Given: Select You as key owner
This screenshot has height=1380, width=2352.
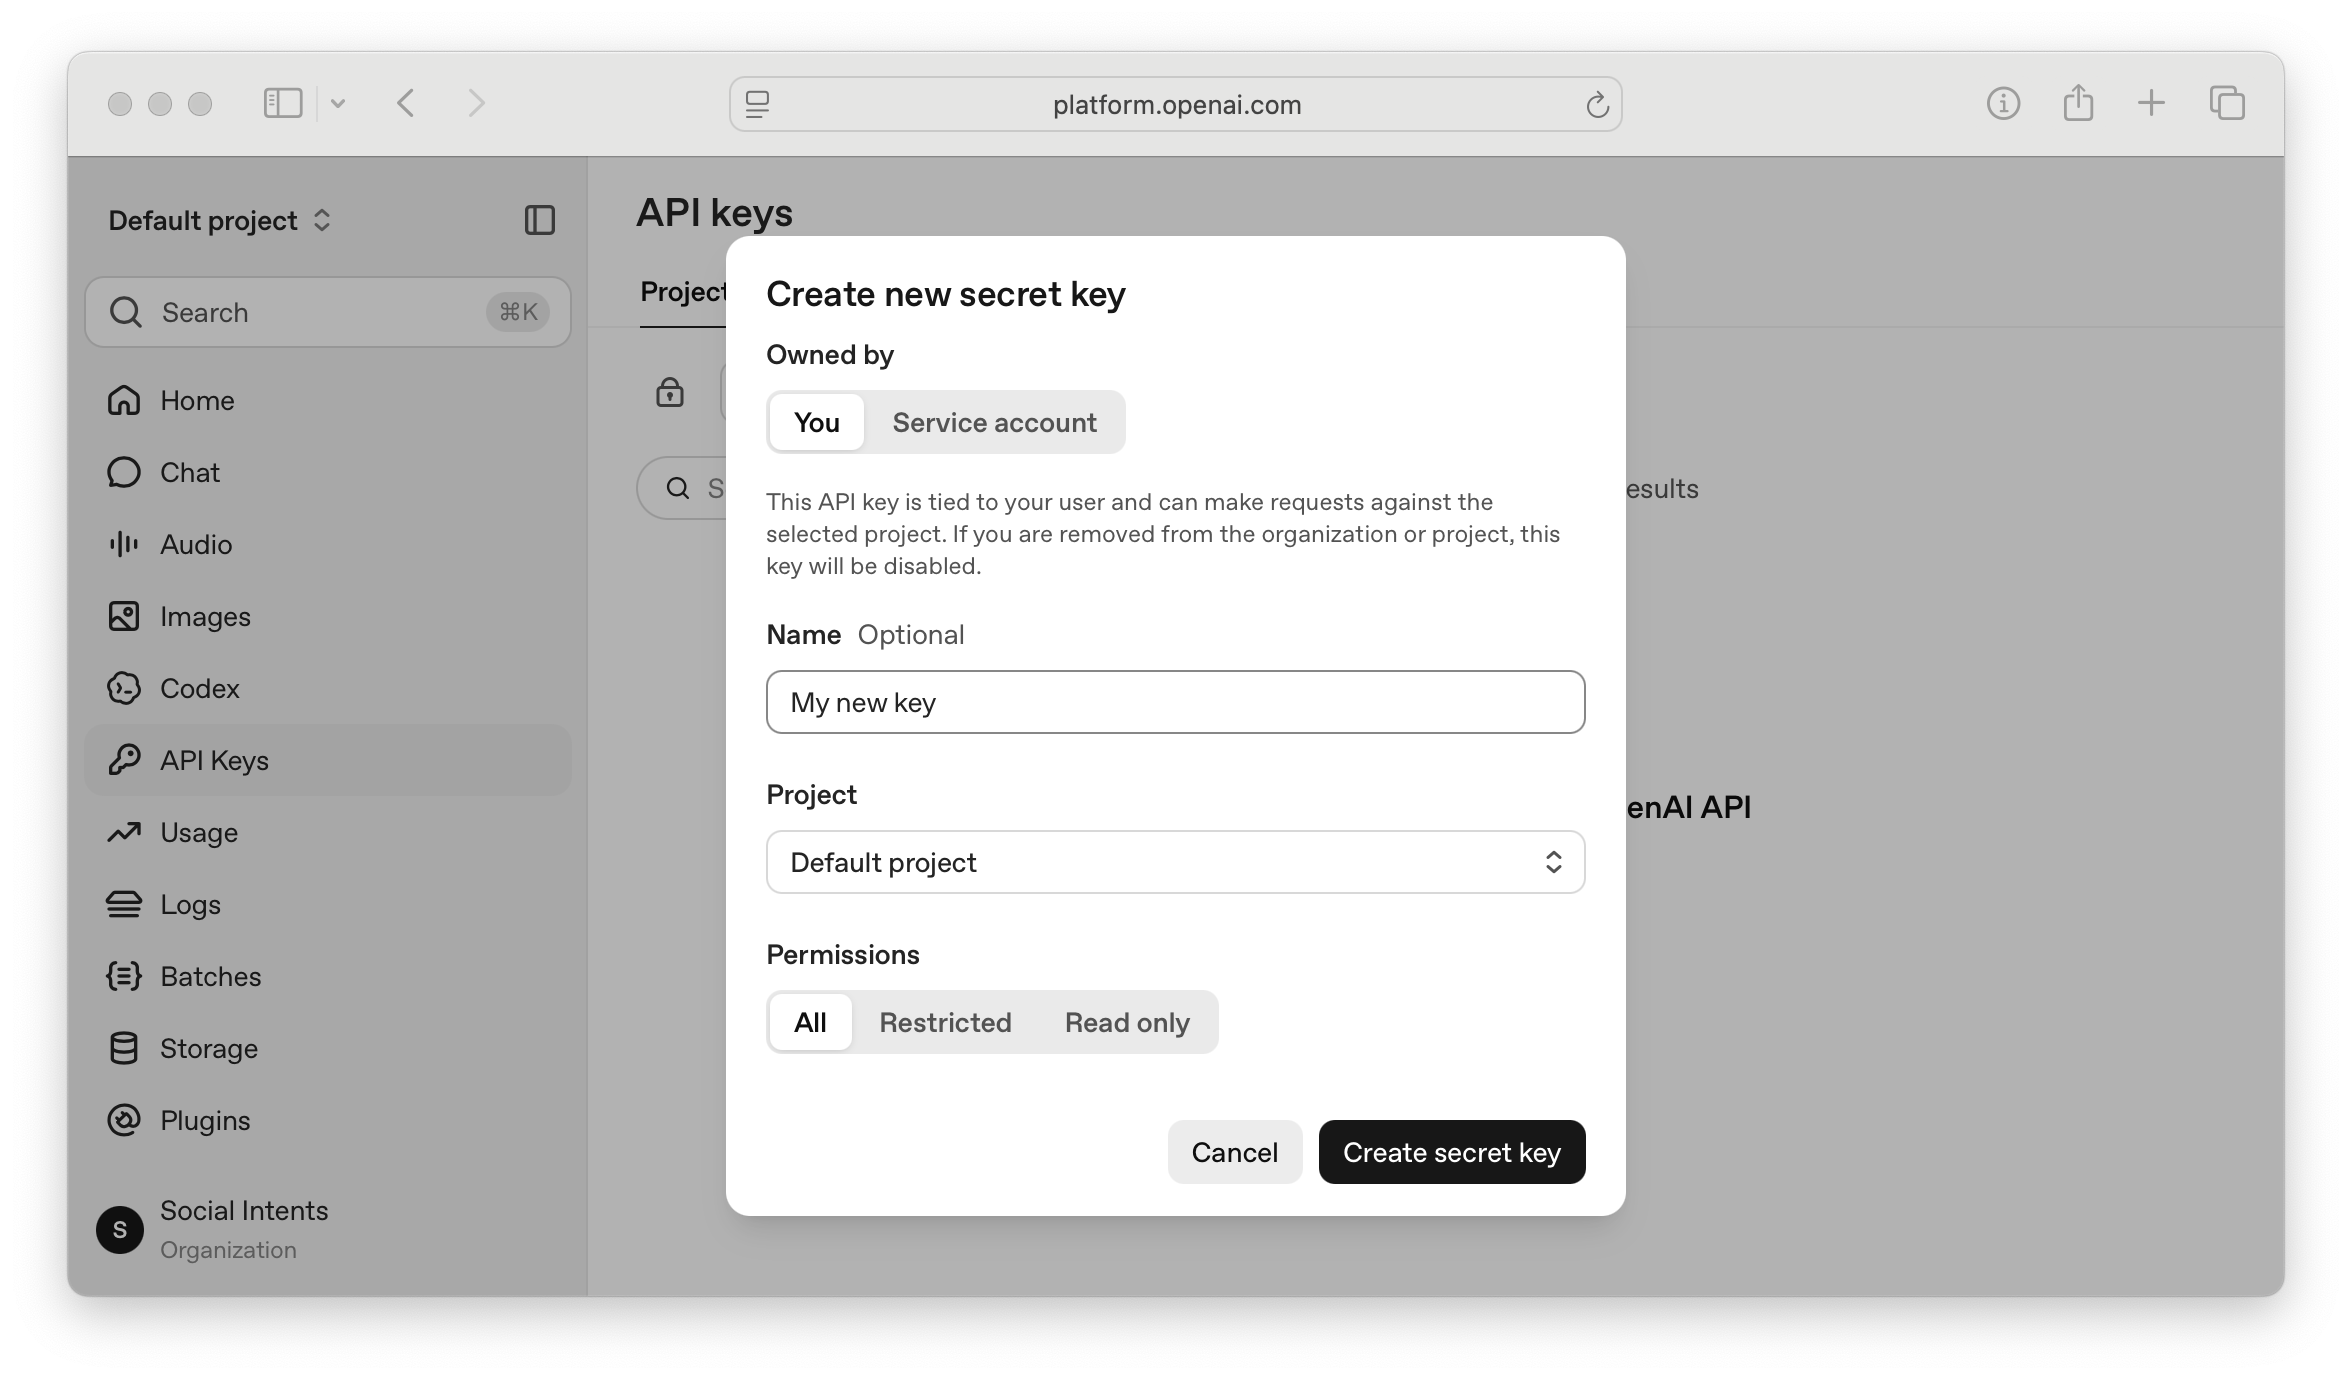Looking at the screenshot, I should pos(817,422).
